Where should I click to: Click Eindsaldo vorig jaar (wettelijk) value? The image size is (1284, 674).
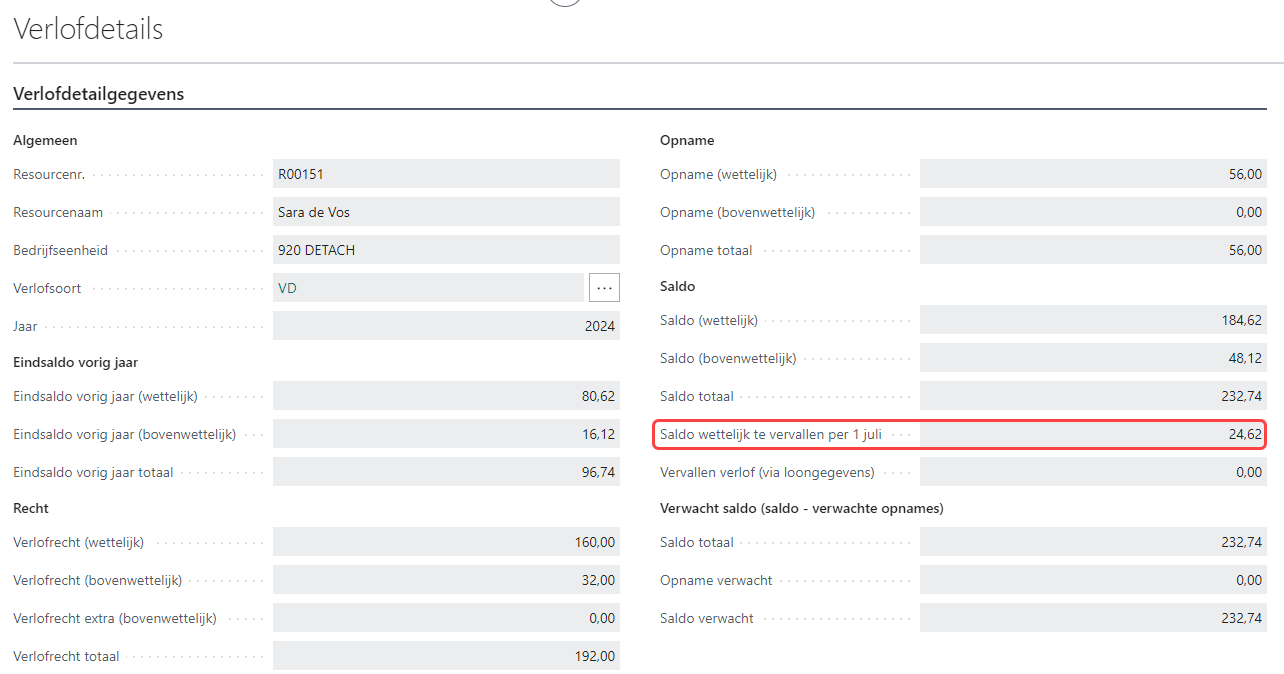[x=445, y=396]
